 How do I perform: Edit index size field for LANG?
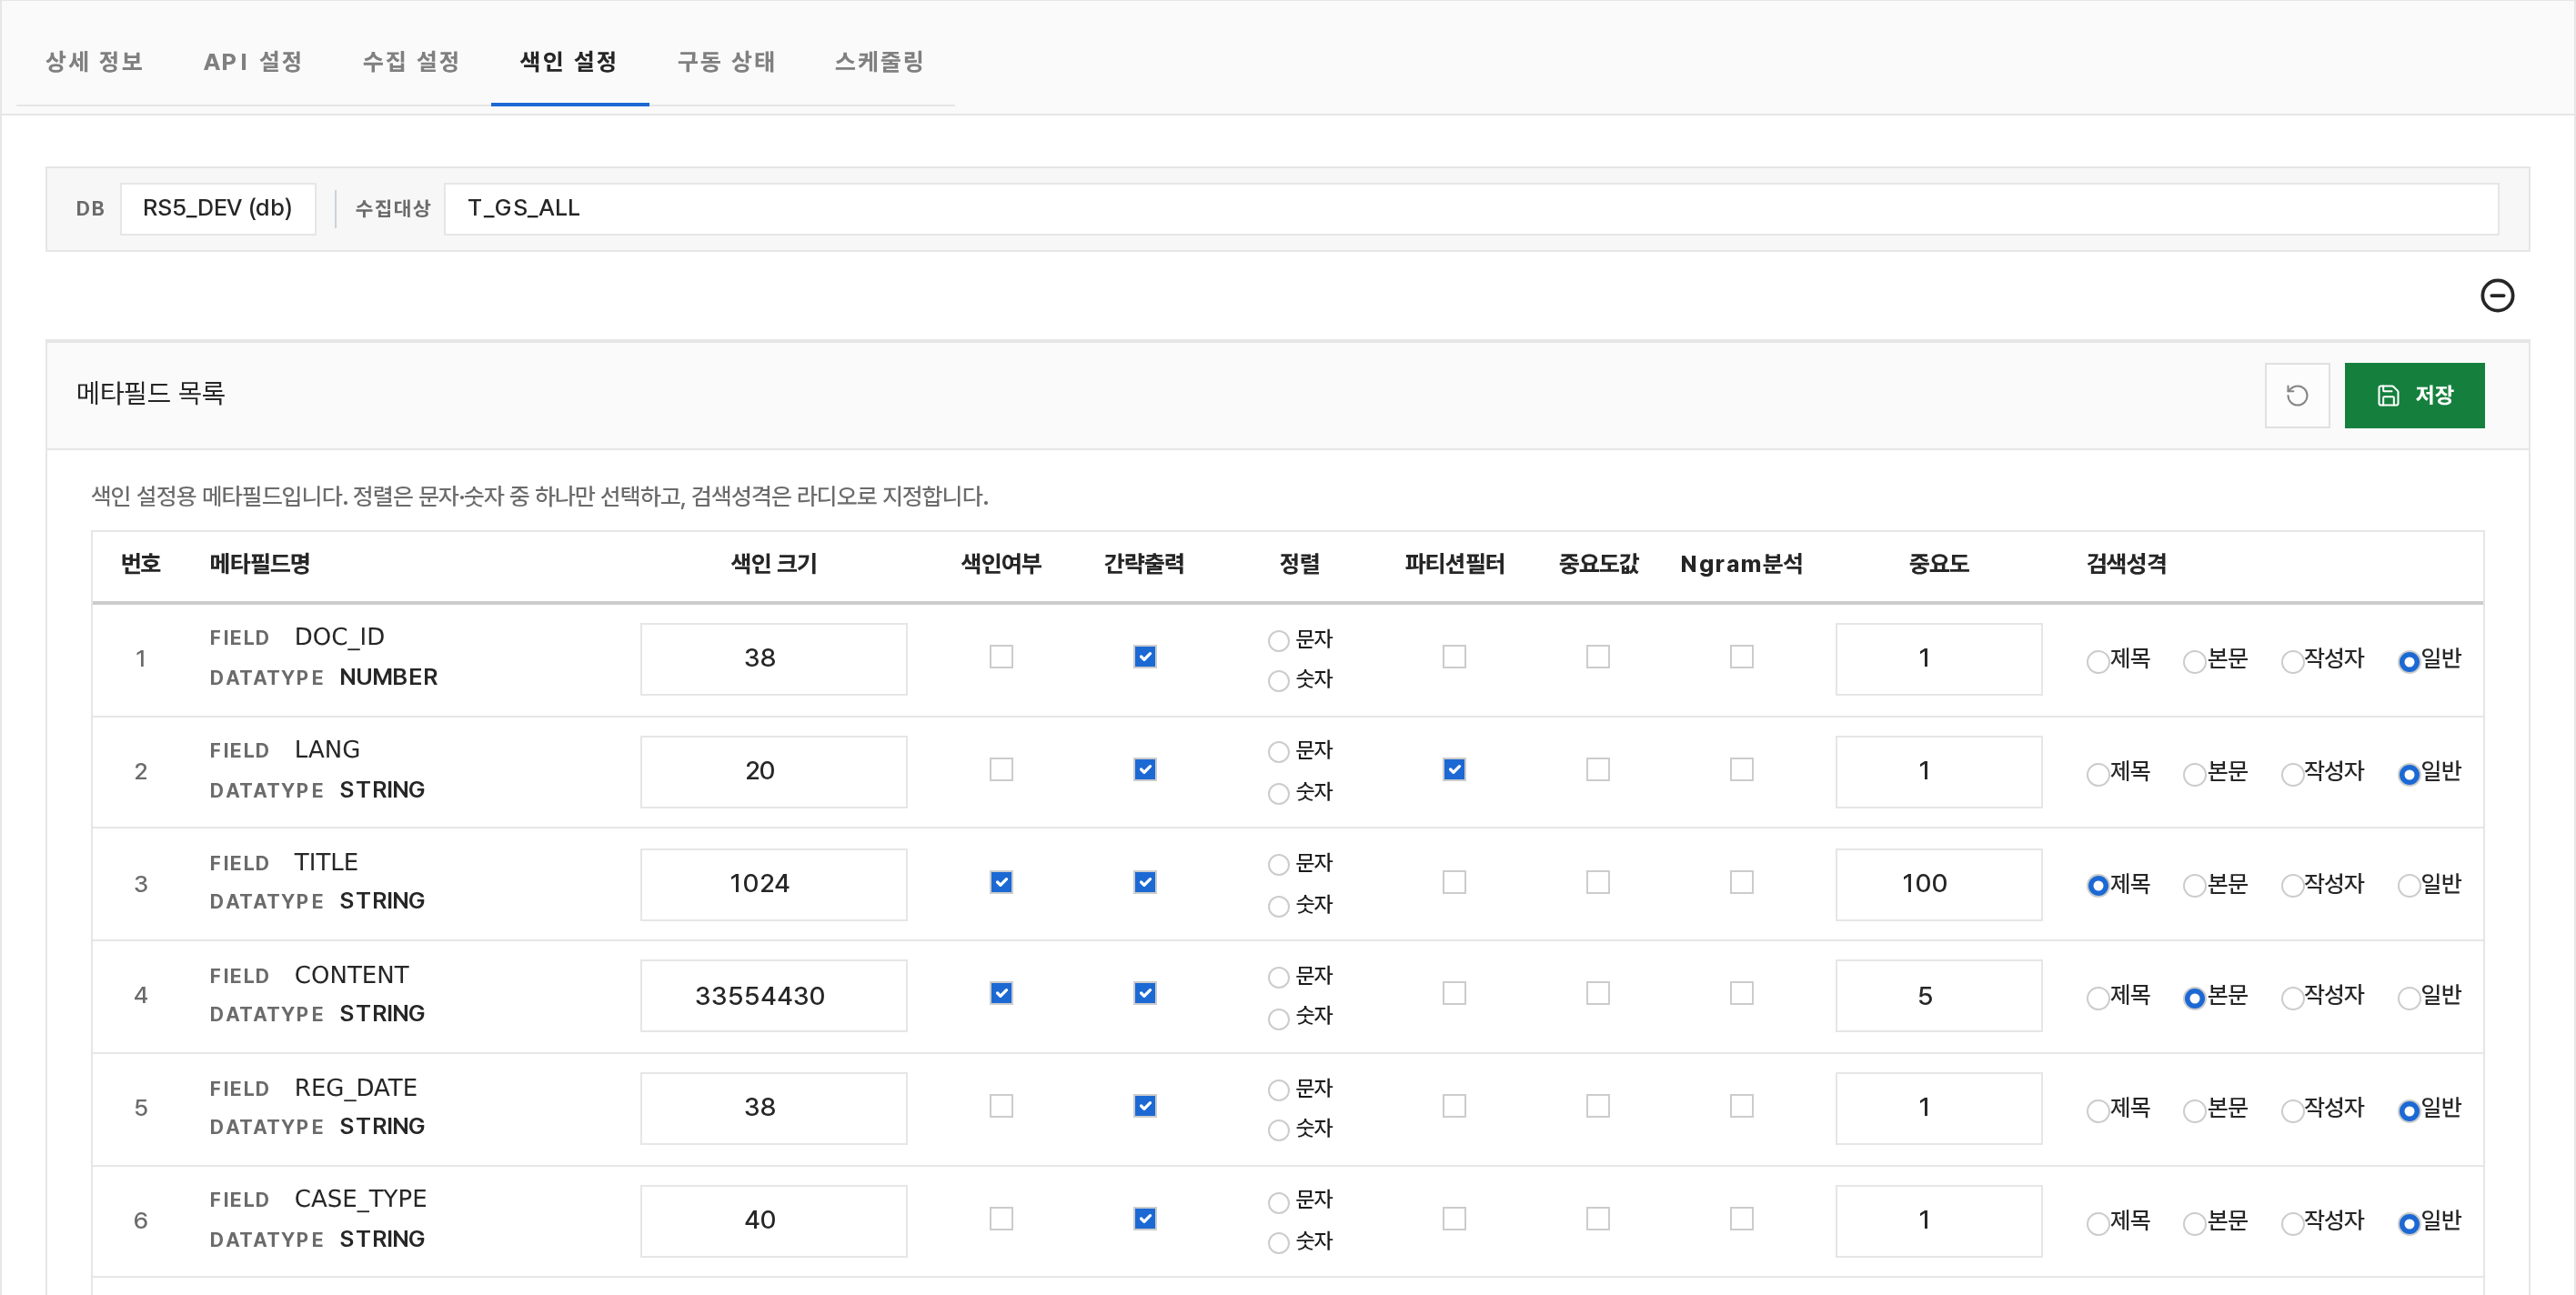(x=773, y=771)
